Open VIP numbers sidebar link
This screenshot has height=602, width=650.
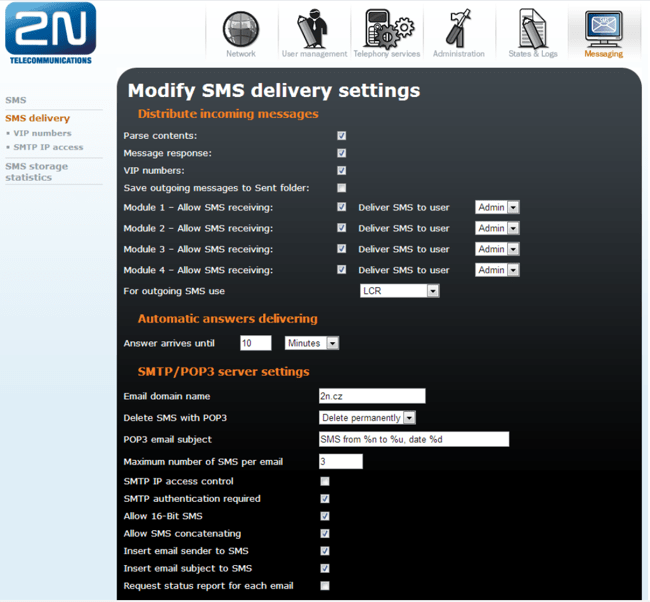[42, 133]
